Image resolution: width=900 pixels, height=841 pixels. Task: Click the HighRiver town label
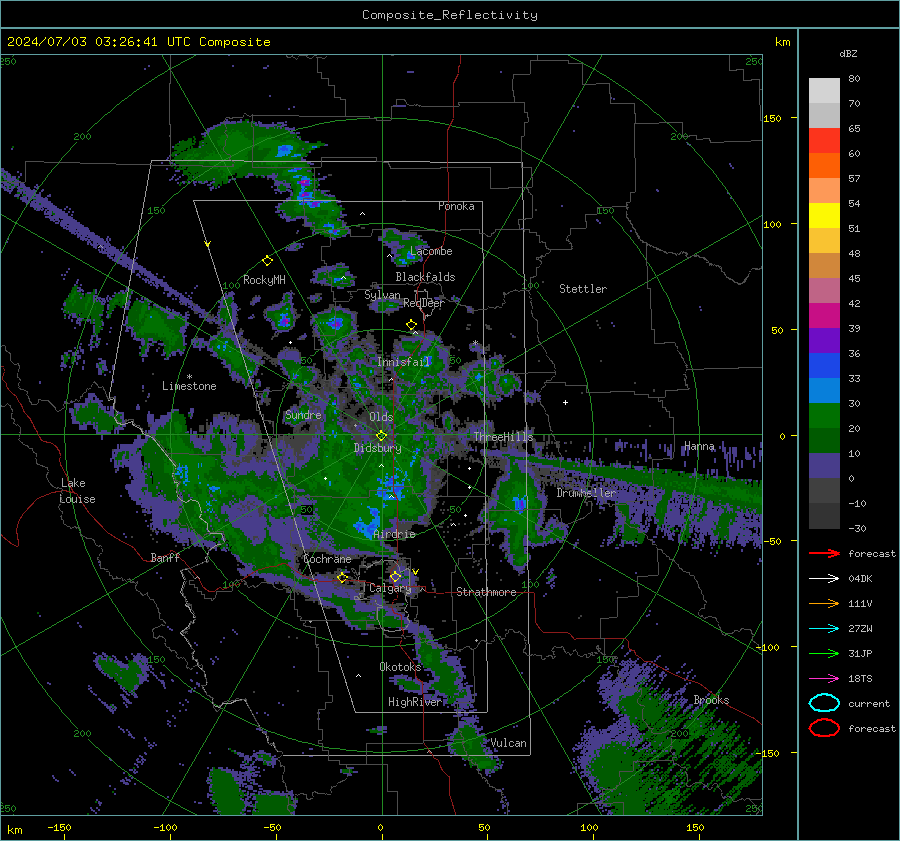tap(415, 702)
